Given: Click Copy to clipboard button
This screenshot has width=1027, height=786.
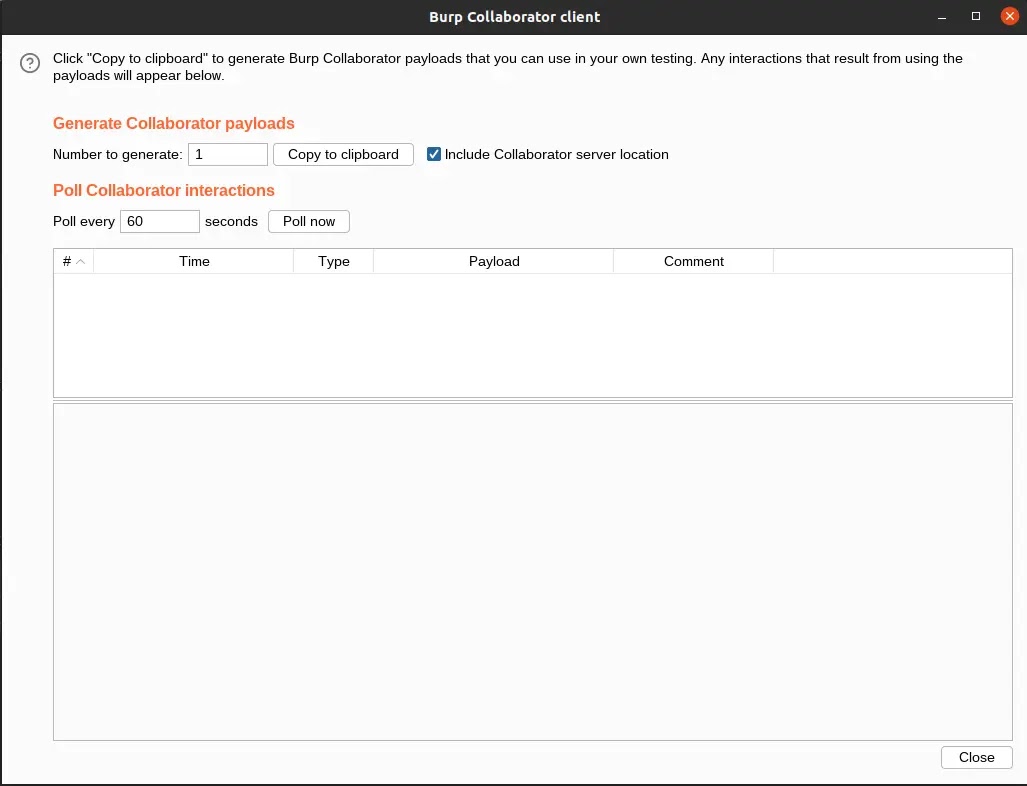Looking at the screenshot, I should 343,155.
